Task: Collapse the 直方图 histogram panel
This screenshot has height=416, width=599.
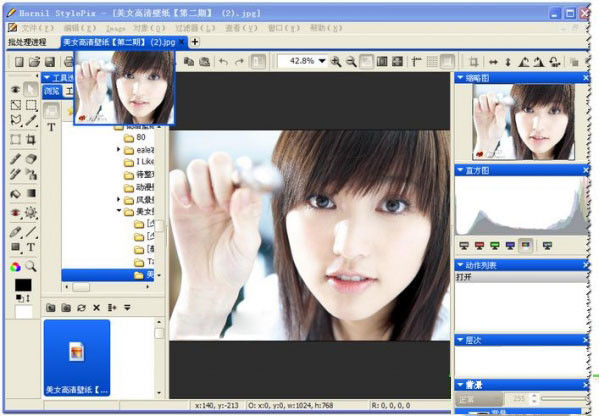Action: [x=460, y=170]
